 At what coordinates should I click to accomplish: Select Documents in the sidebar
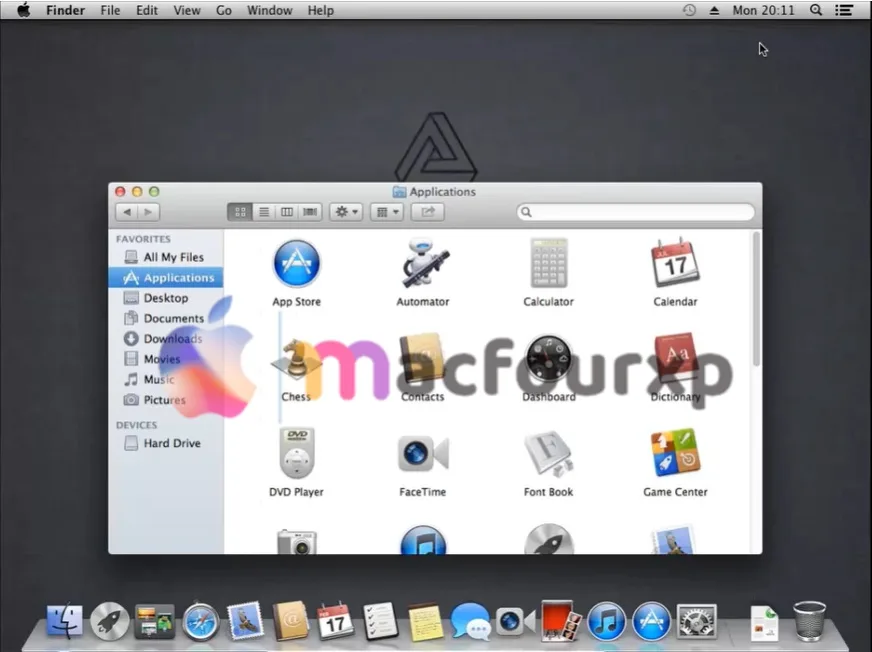[x=166, y=318]
